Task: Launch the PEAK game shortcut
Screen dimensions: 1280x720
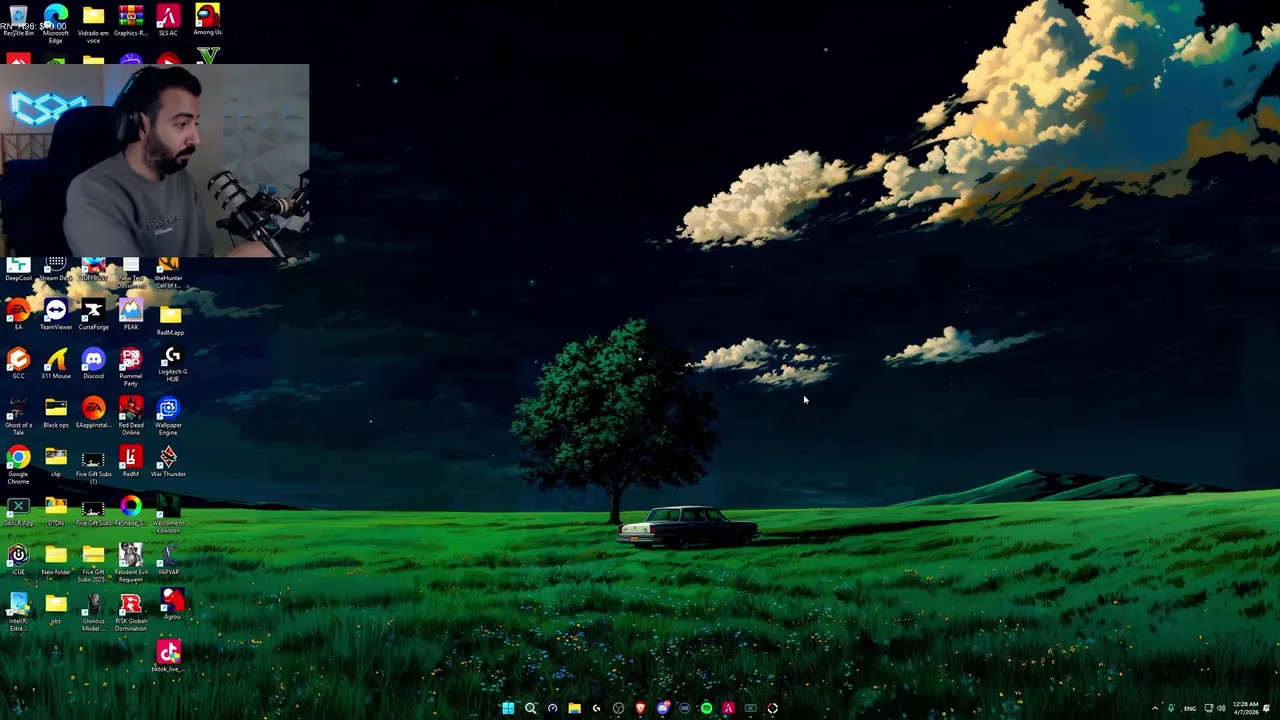Action: click(x=131, y=315)
